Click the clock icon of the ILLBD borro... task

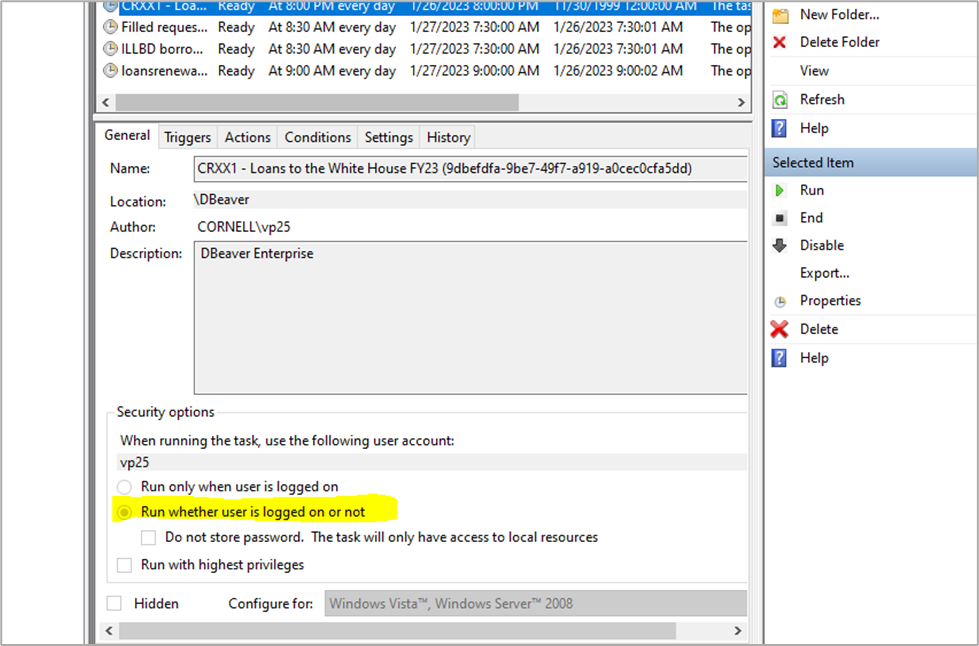[111, 49]
